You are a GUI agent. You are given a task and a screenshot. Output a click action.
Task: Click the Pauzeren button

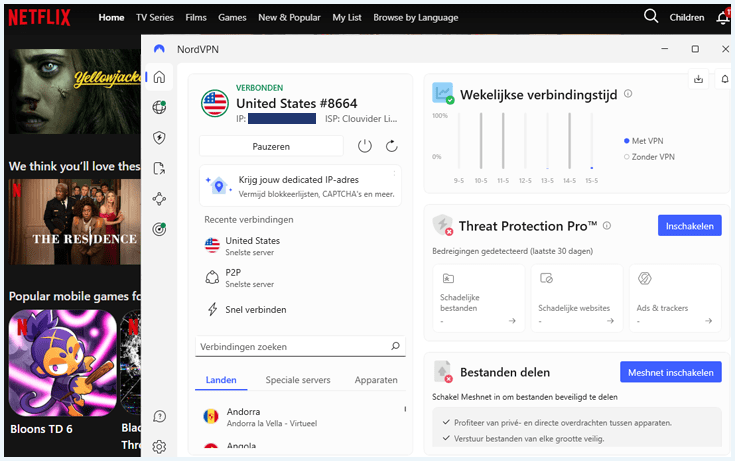coord(271,146)
